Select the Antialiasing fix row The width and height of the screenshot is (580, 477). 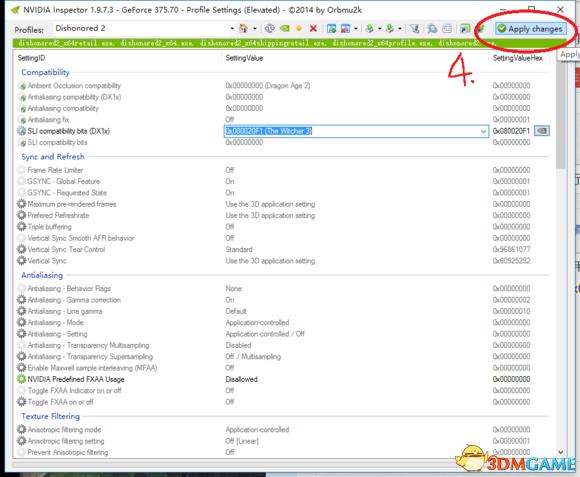283,119
